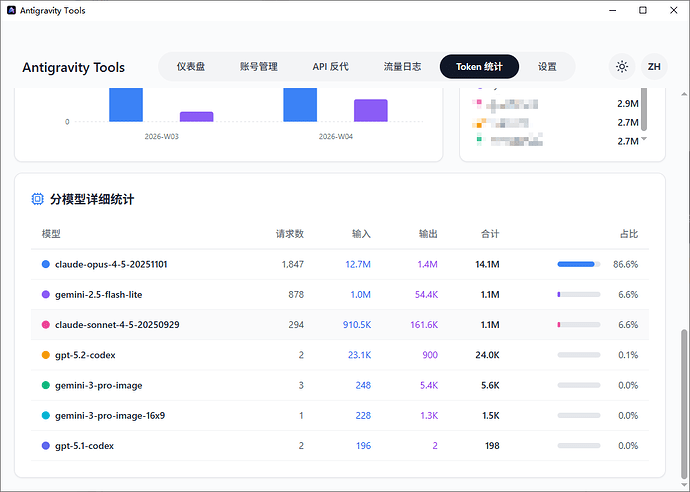Viewport: 690px width, 492px height.
Task: Click the scroll-up arrow of page scrollbar
Action: pos(684,94)
